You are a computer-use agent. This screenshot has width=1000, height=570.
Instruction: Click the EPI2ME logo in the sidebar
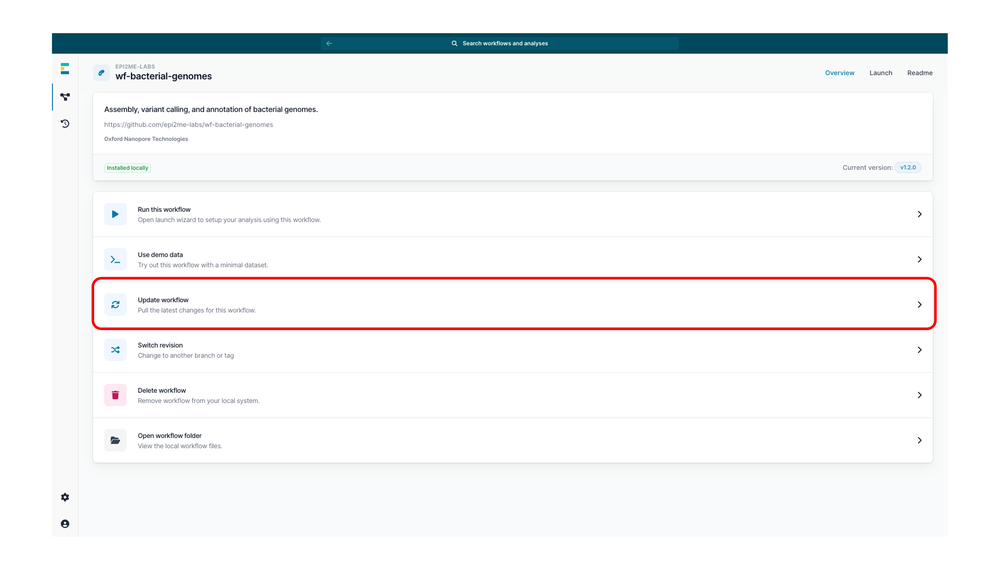[x=64, y=69]
